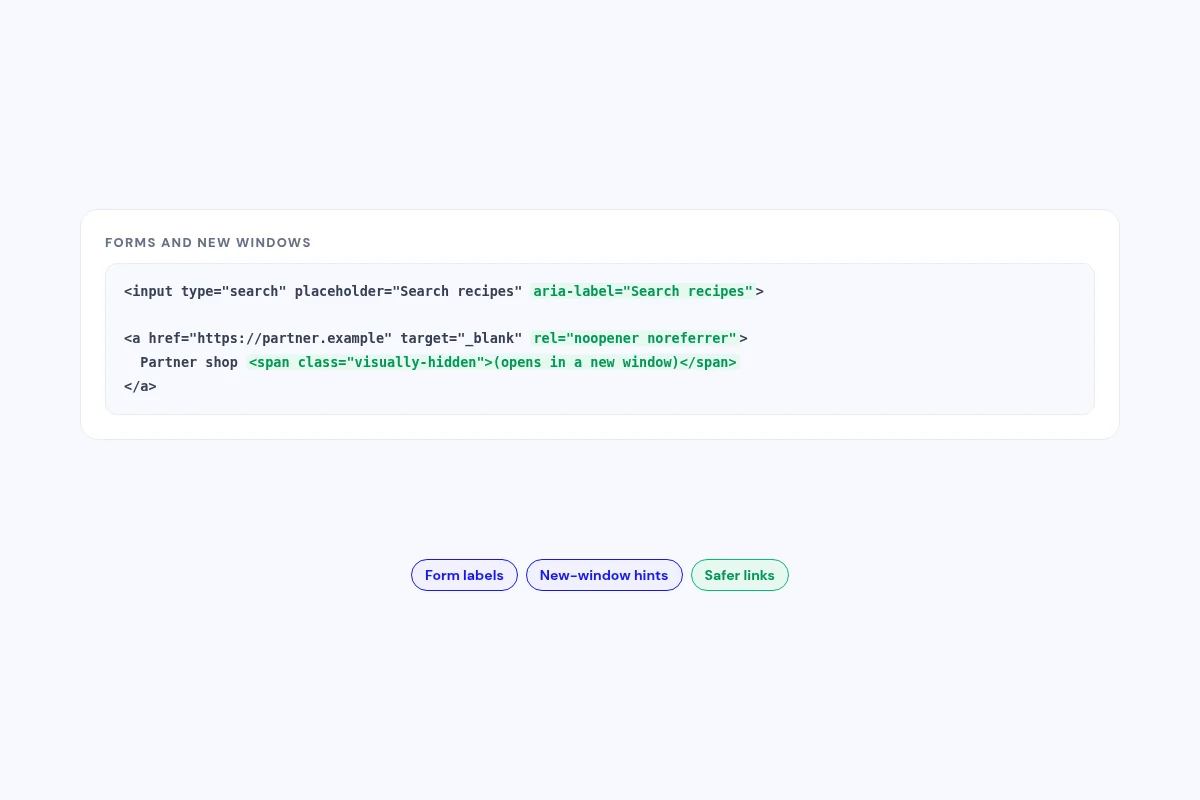Click the (opens in a new window) text
The height and width of the screenshot is (800, 1200).
tap(587, 362)
